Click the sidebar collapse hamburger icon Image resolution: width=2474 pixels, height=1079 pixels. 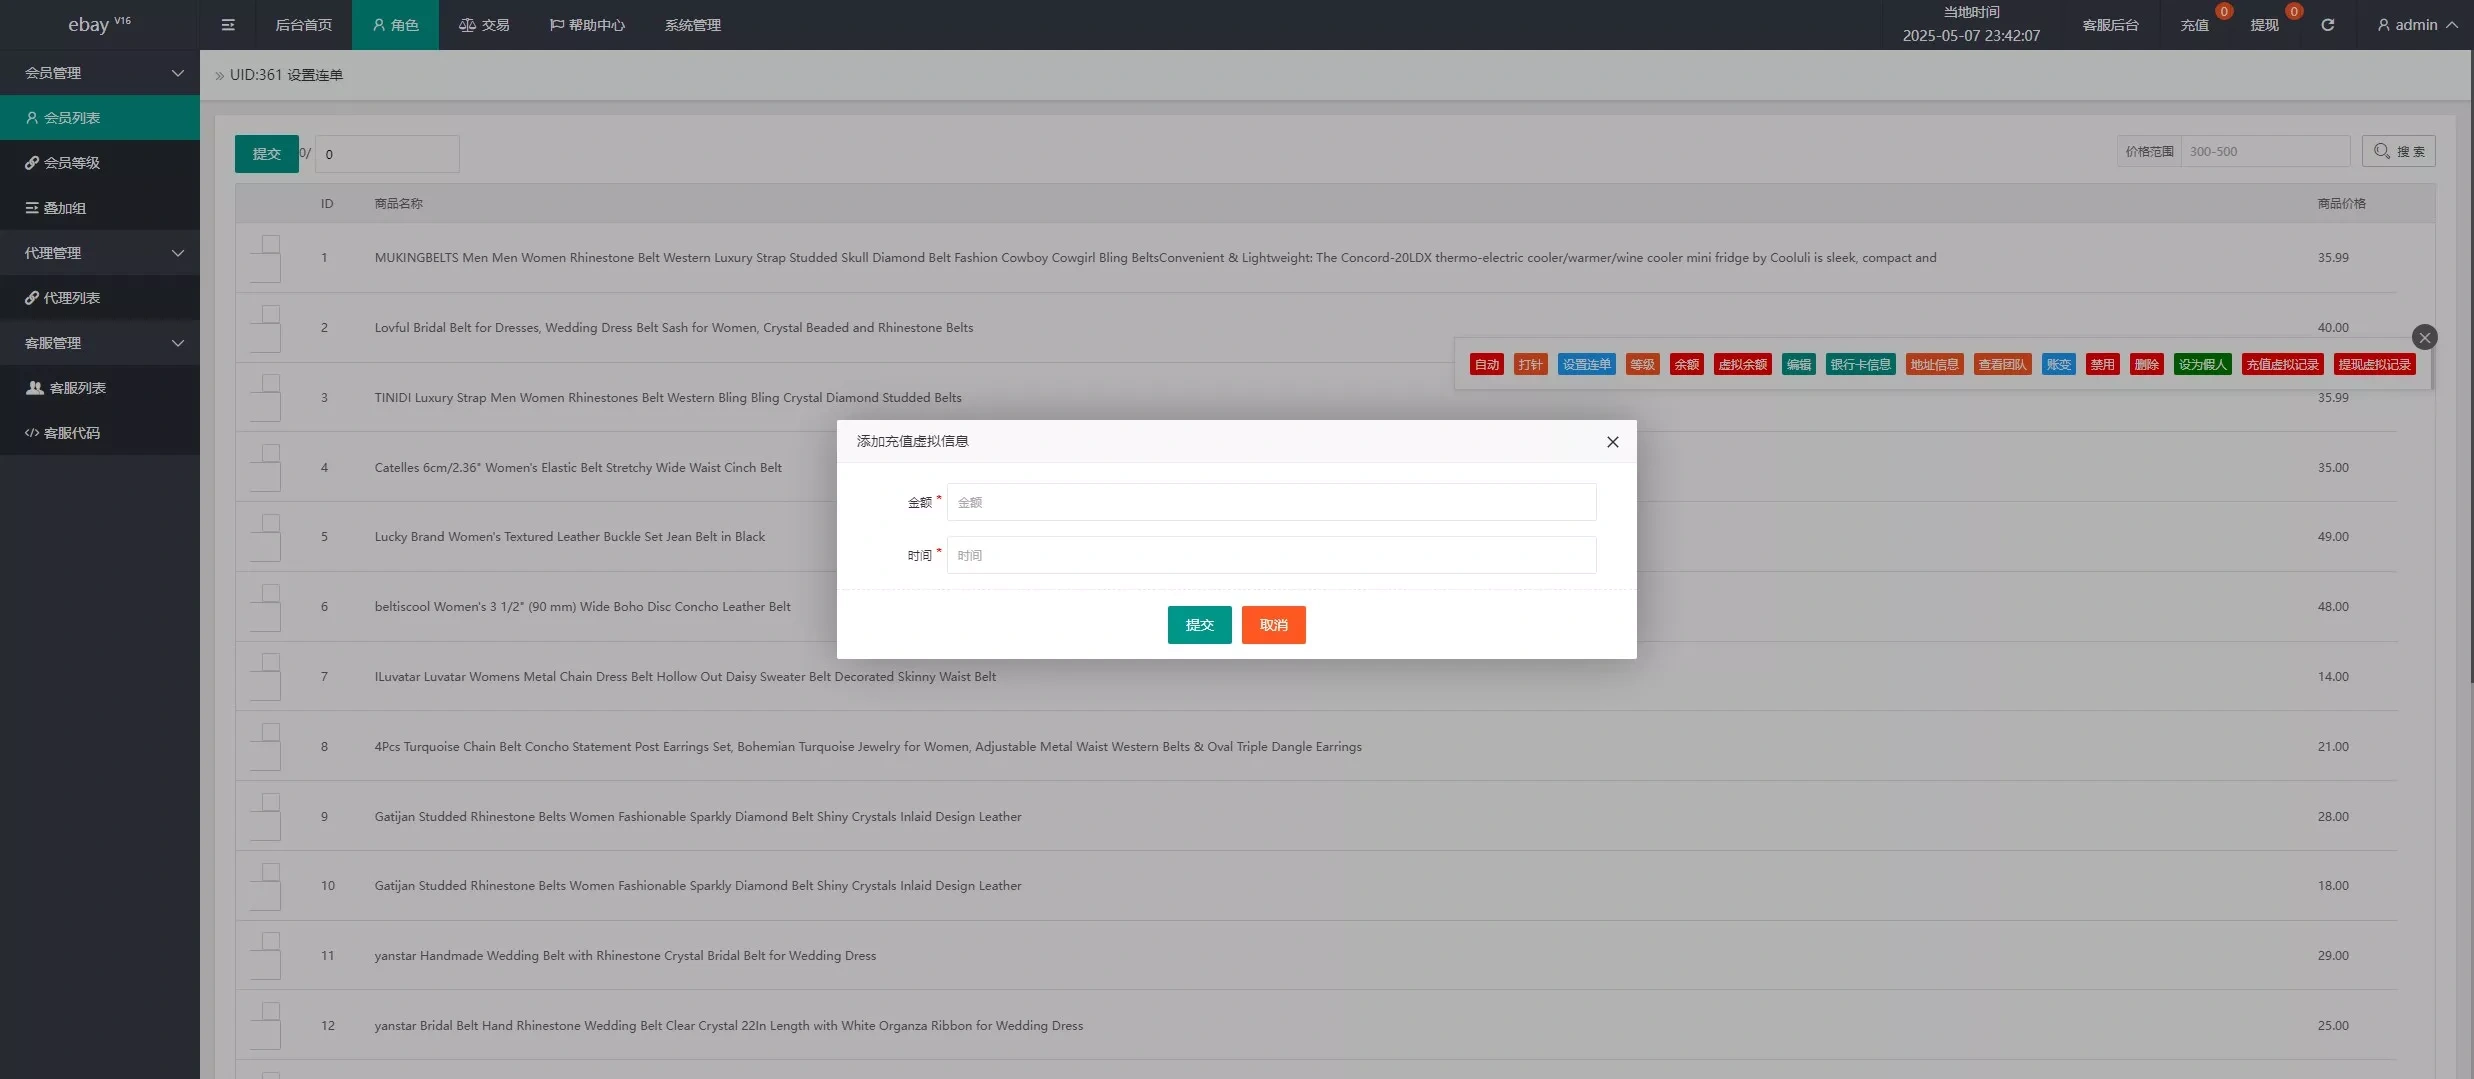[228, 25]
